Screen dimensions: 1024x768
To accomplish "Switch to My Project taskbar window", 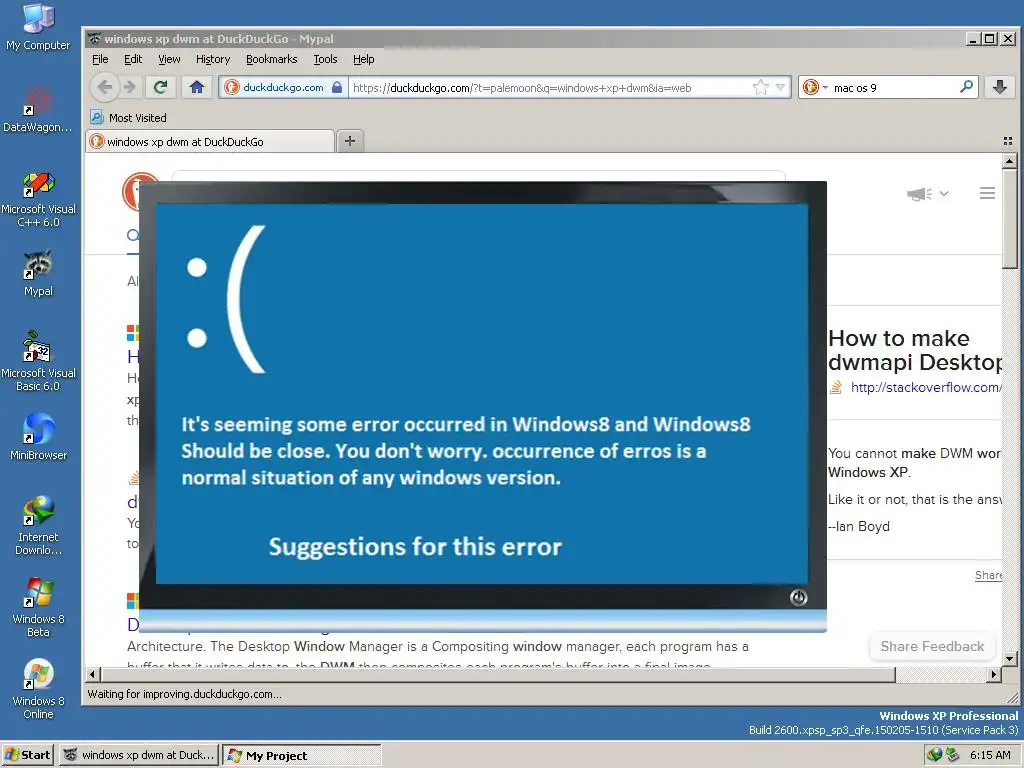I will tap(302, 756).
